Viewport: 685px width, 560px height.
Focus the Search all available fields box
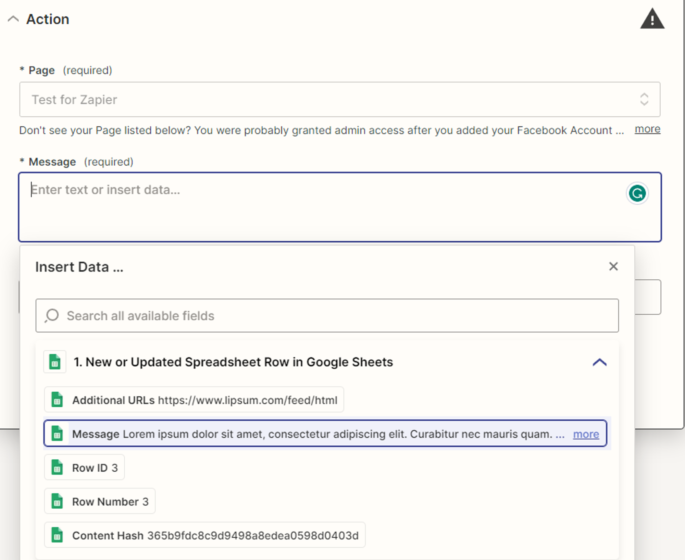tap(327, 315)
